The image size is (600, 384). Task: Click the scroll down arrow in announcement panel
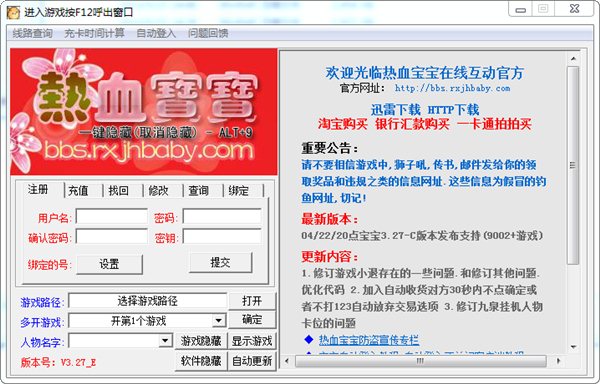click(573, 347)
